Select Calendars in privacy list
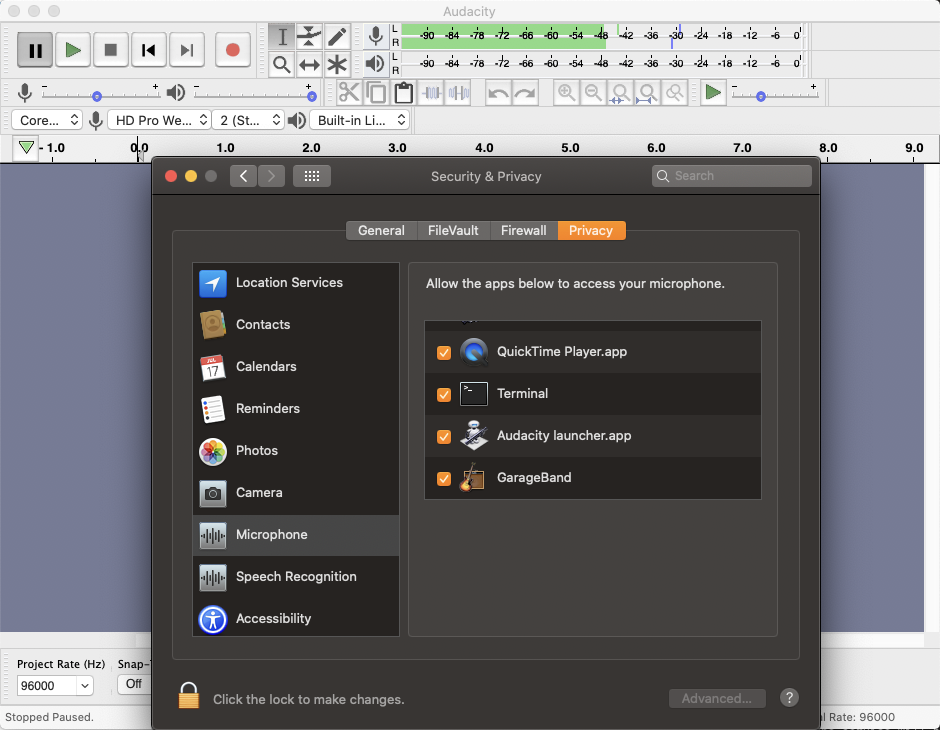This screenshot has width=940, height=730. (x=296, y=367)
